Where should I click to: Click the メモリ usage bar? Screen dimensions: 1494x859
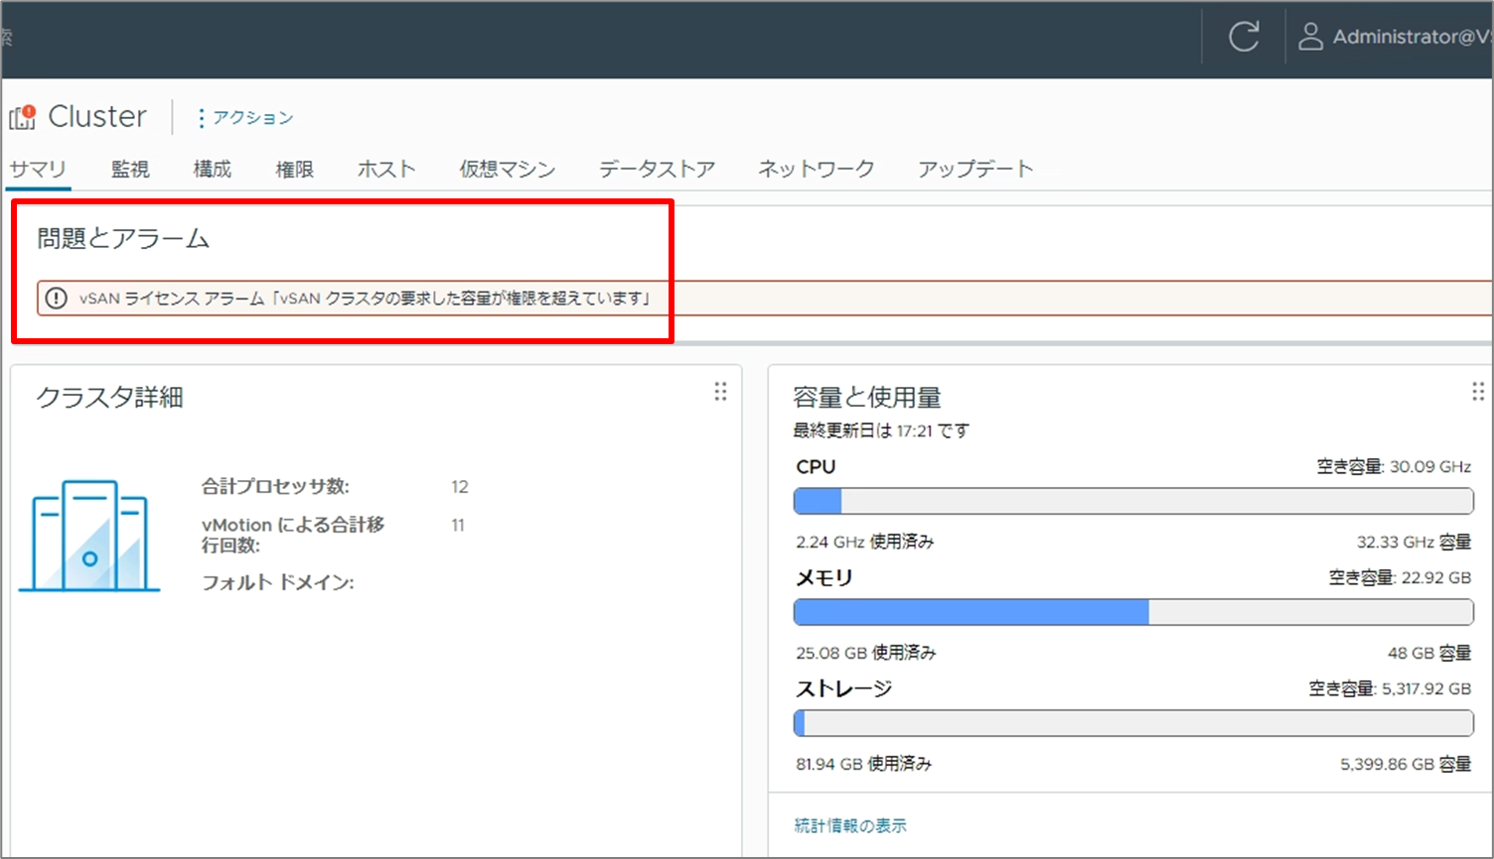[x=1133, y=612]
